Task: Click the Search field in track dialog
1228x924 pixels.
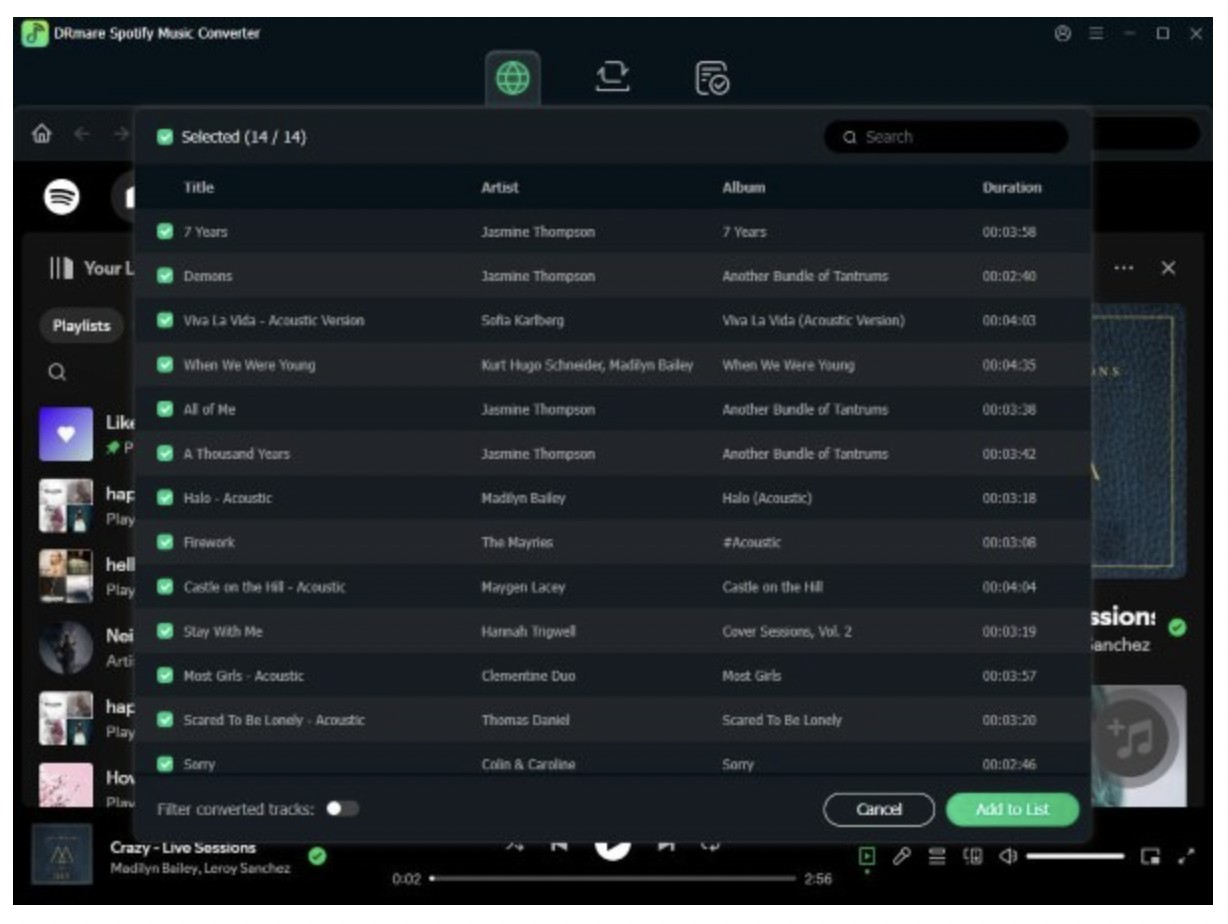Action: pyautogui.click(x=945, y=137)
